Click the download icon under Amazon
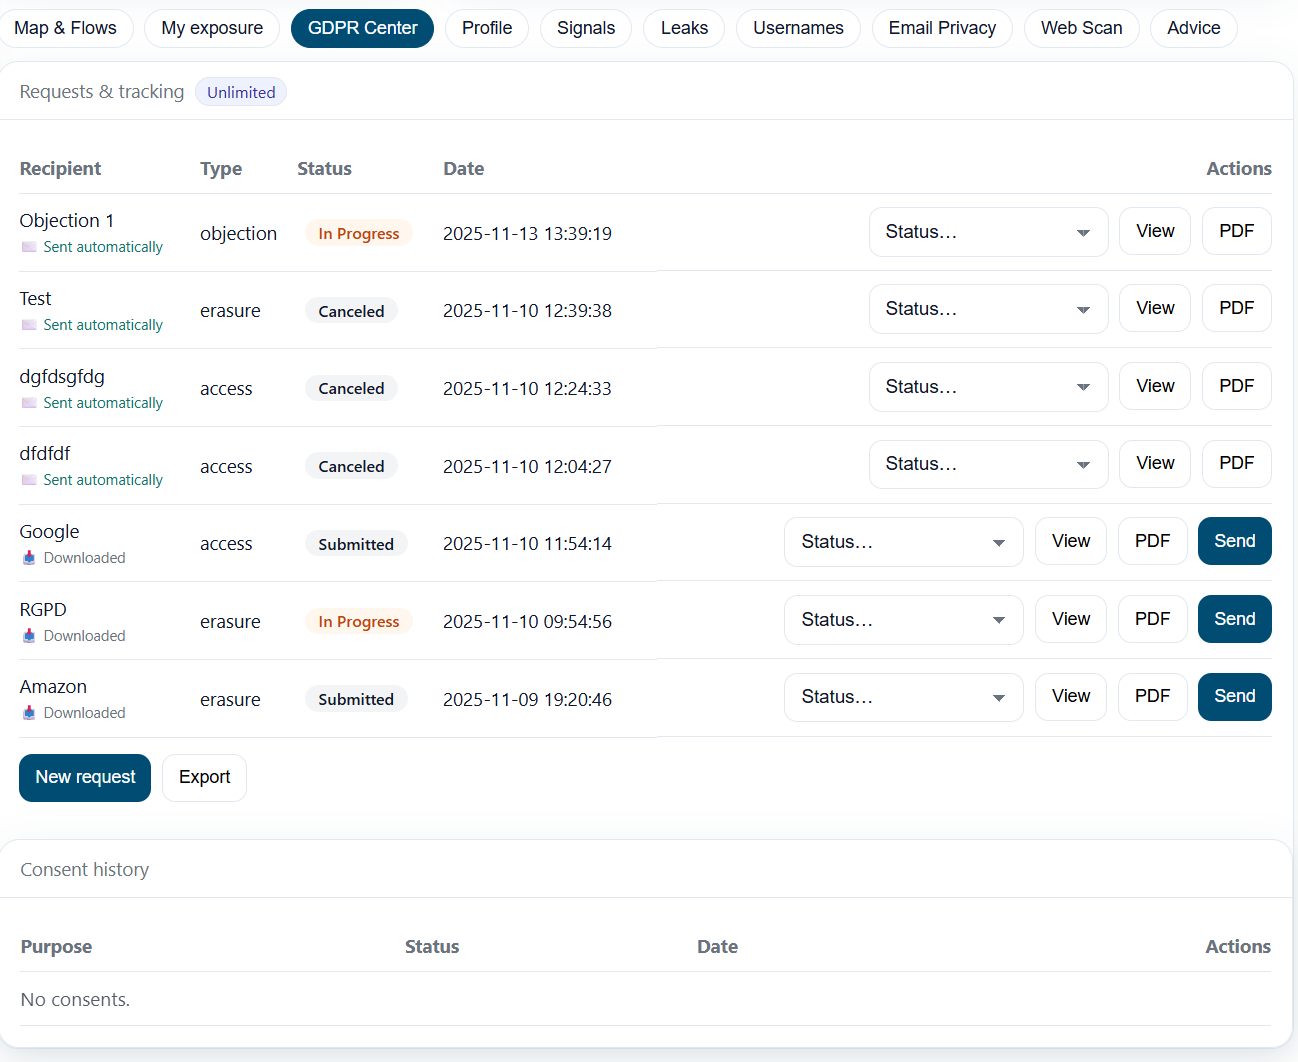Image resolution: width=1298 pixels, height=1062 pixels. coord(29,713)
